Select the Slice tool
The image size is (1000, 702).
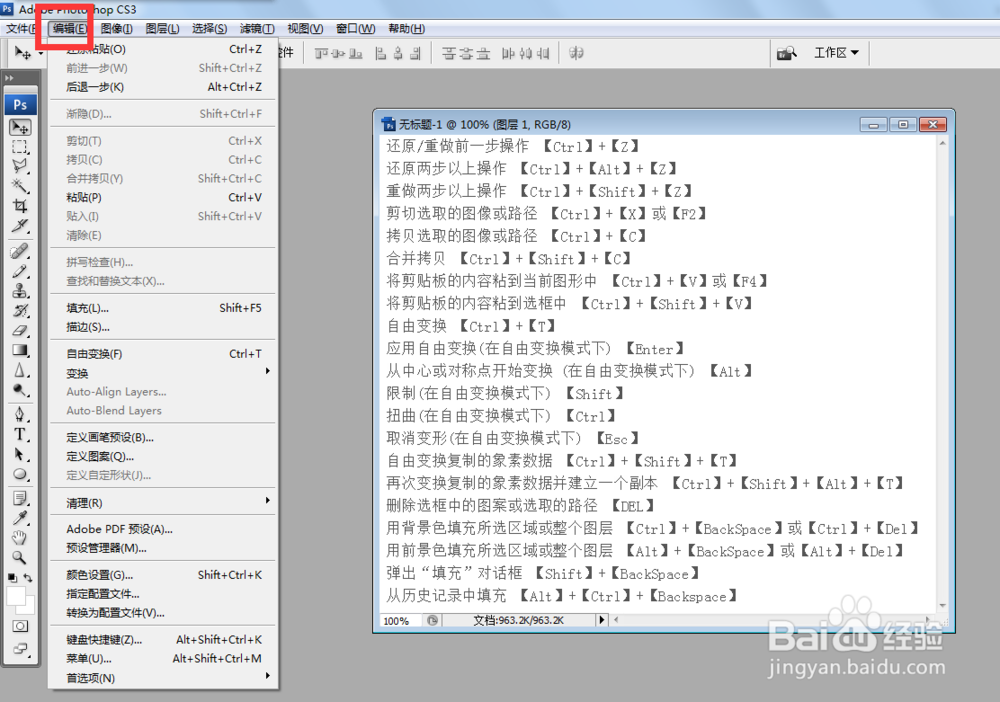[x=20, y=226]
